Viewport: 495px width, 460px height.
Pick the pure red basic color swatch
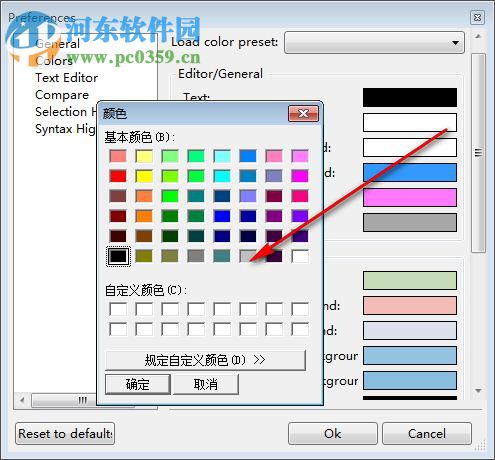(x=118, y=176)
